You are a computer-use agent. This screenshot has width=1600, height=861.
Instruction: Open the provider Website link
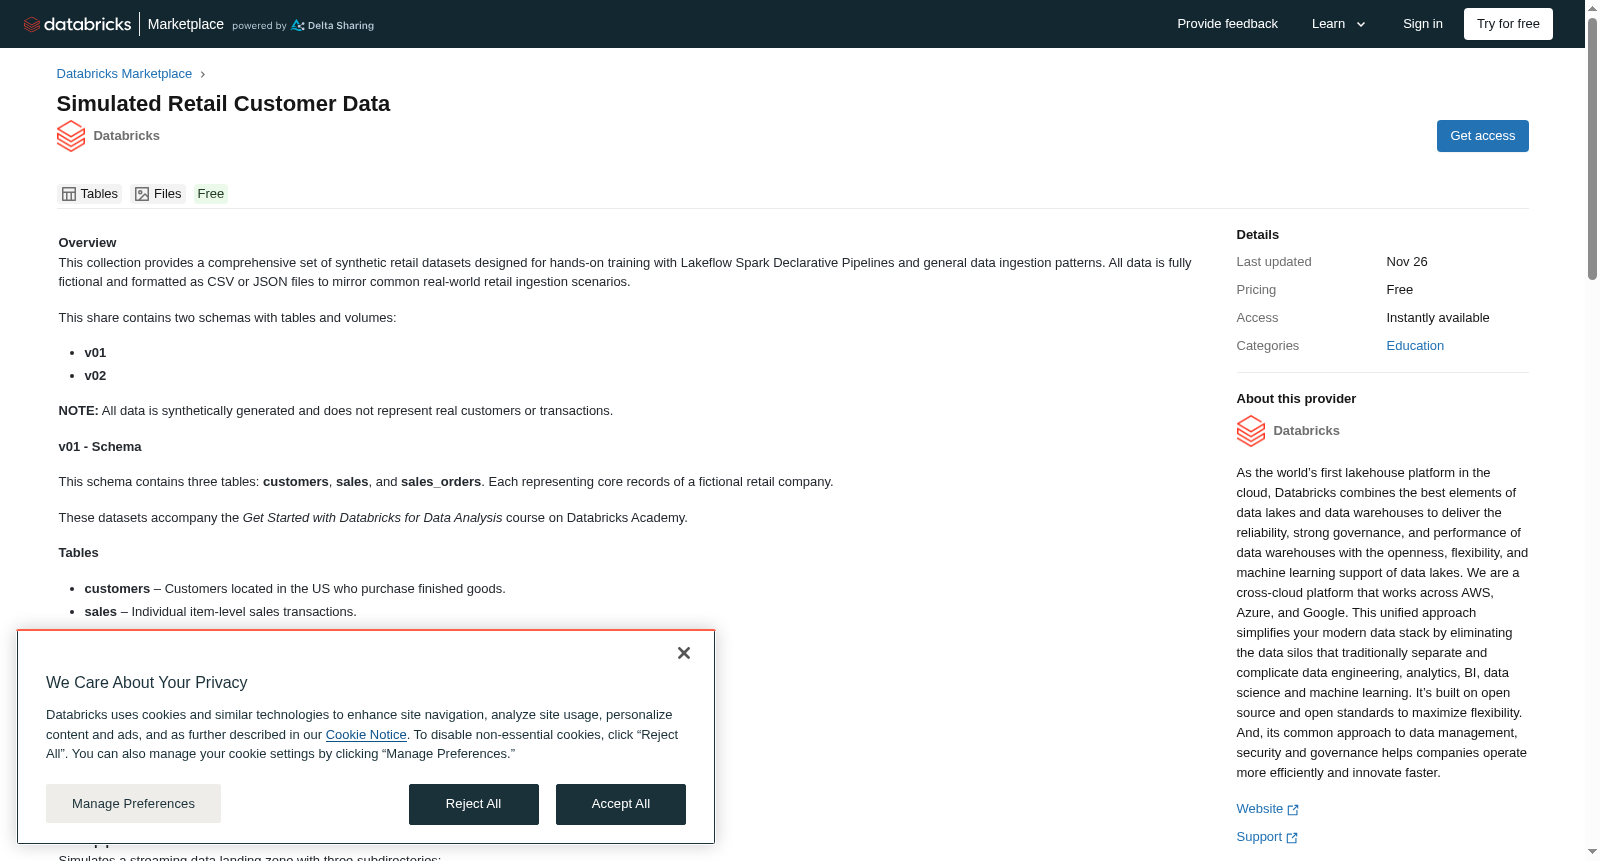(1267, 809)
